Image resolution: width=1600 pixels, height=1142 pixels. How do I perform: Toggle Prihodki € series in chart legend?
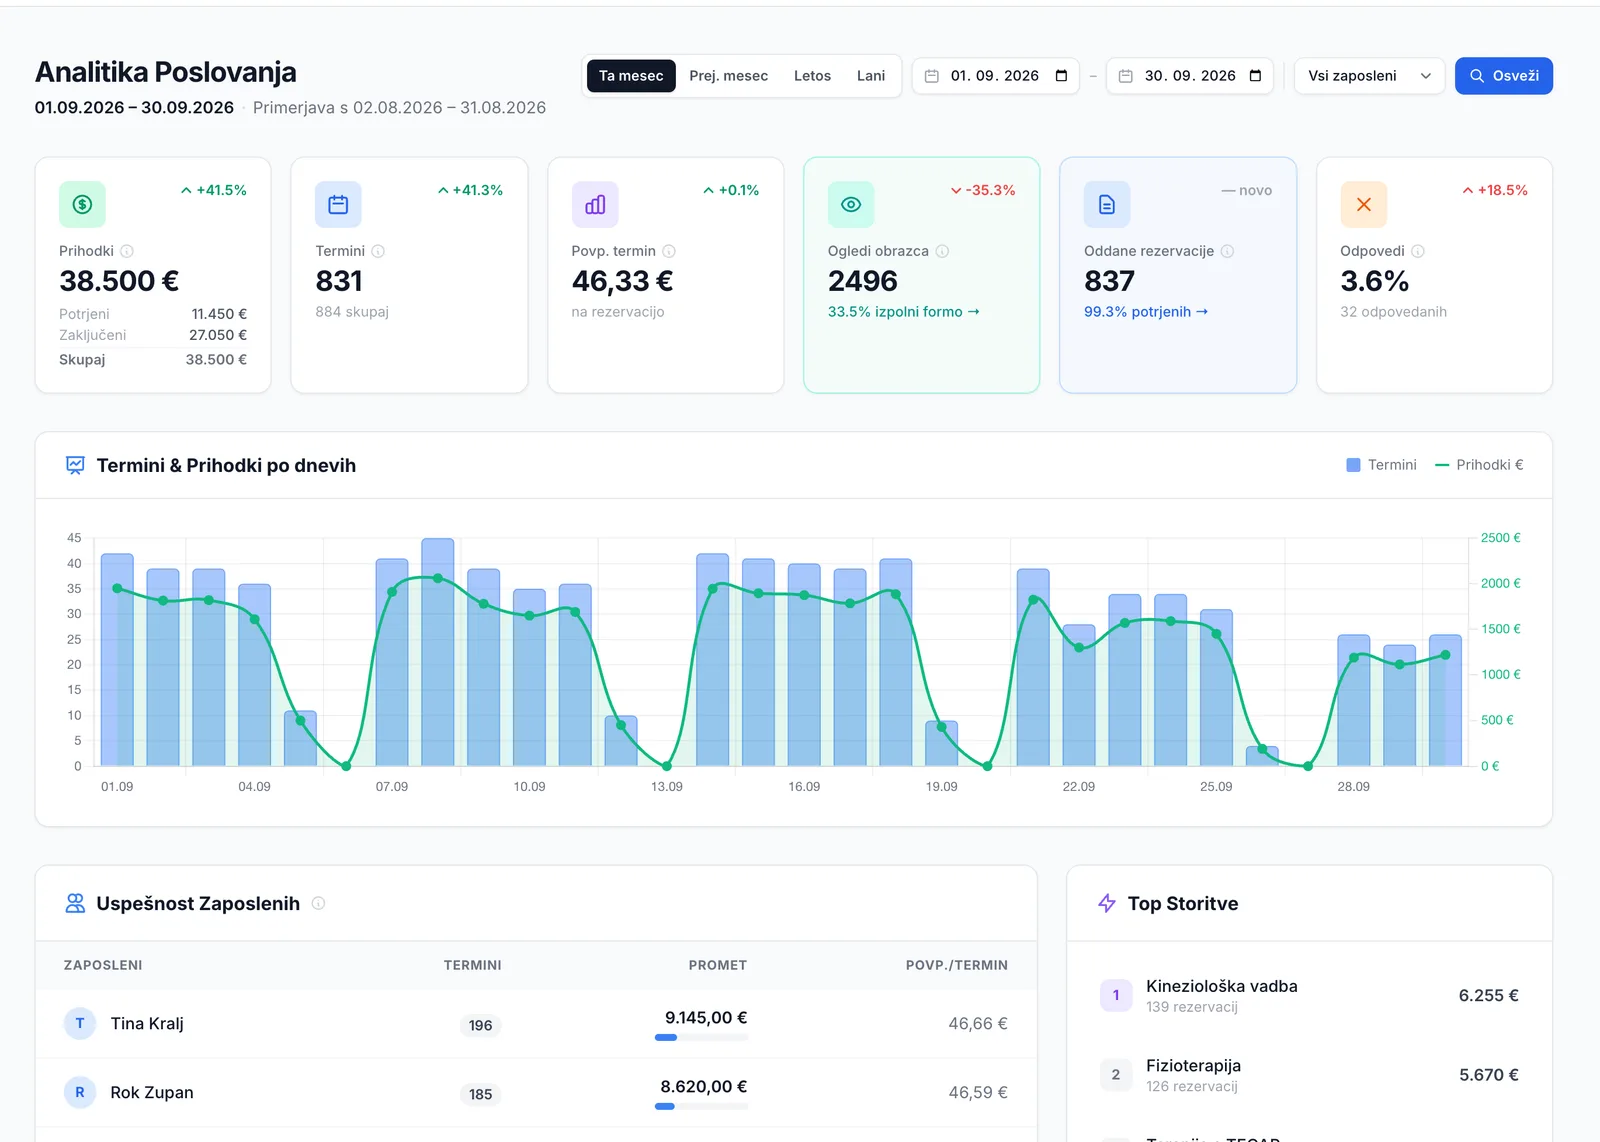[x=1479, y=465]
